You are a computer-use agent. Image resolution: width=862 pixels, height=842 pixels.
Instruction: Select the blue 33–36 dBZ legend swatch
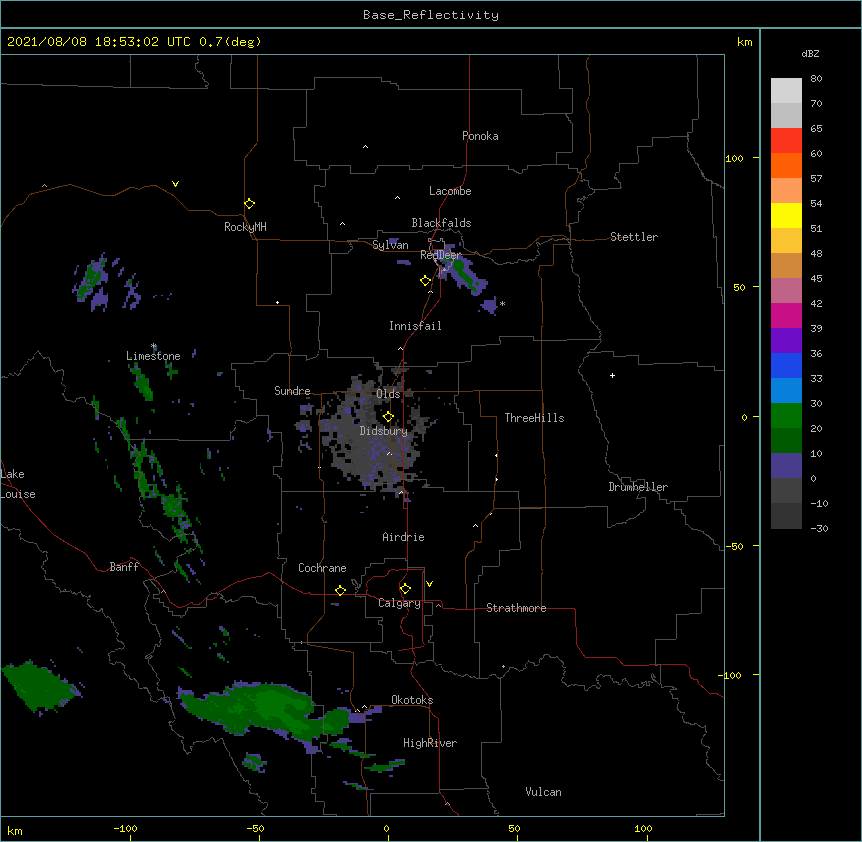[x=786, y=365]
